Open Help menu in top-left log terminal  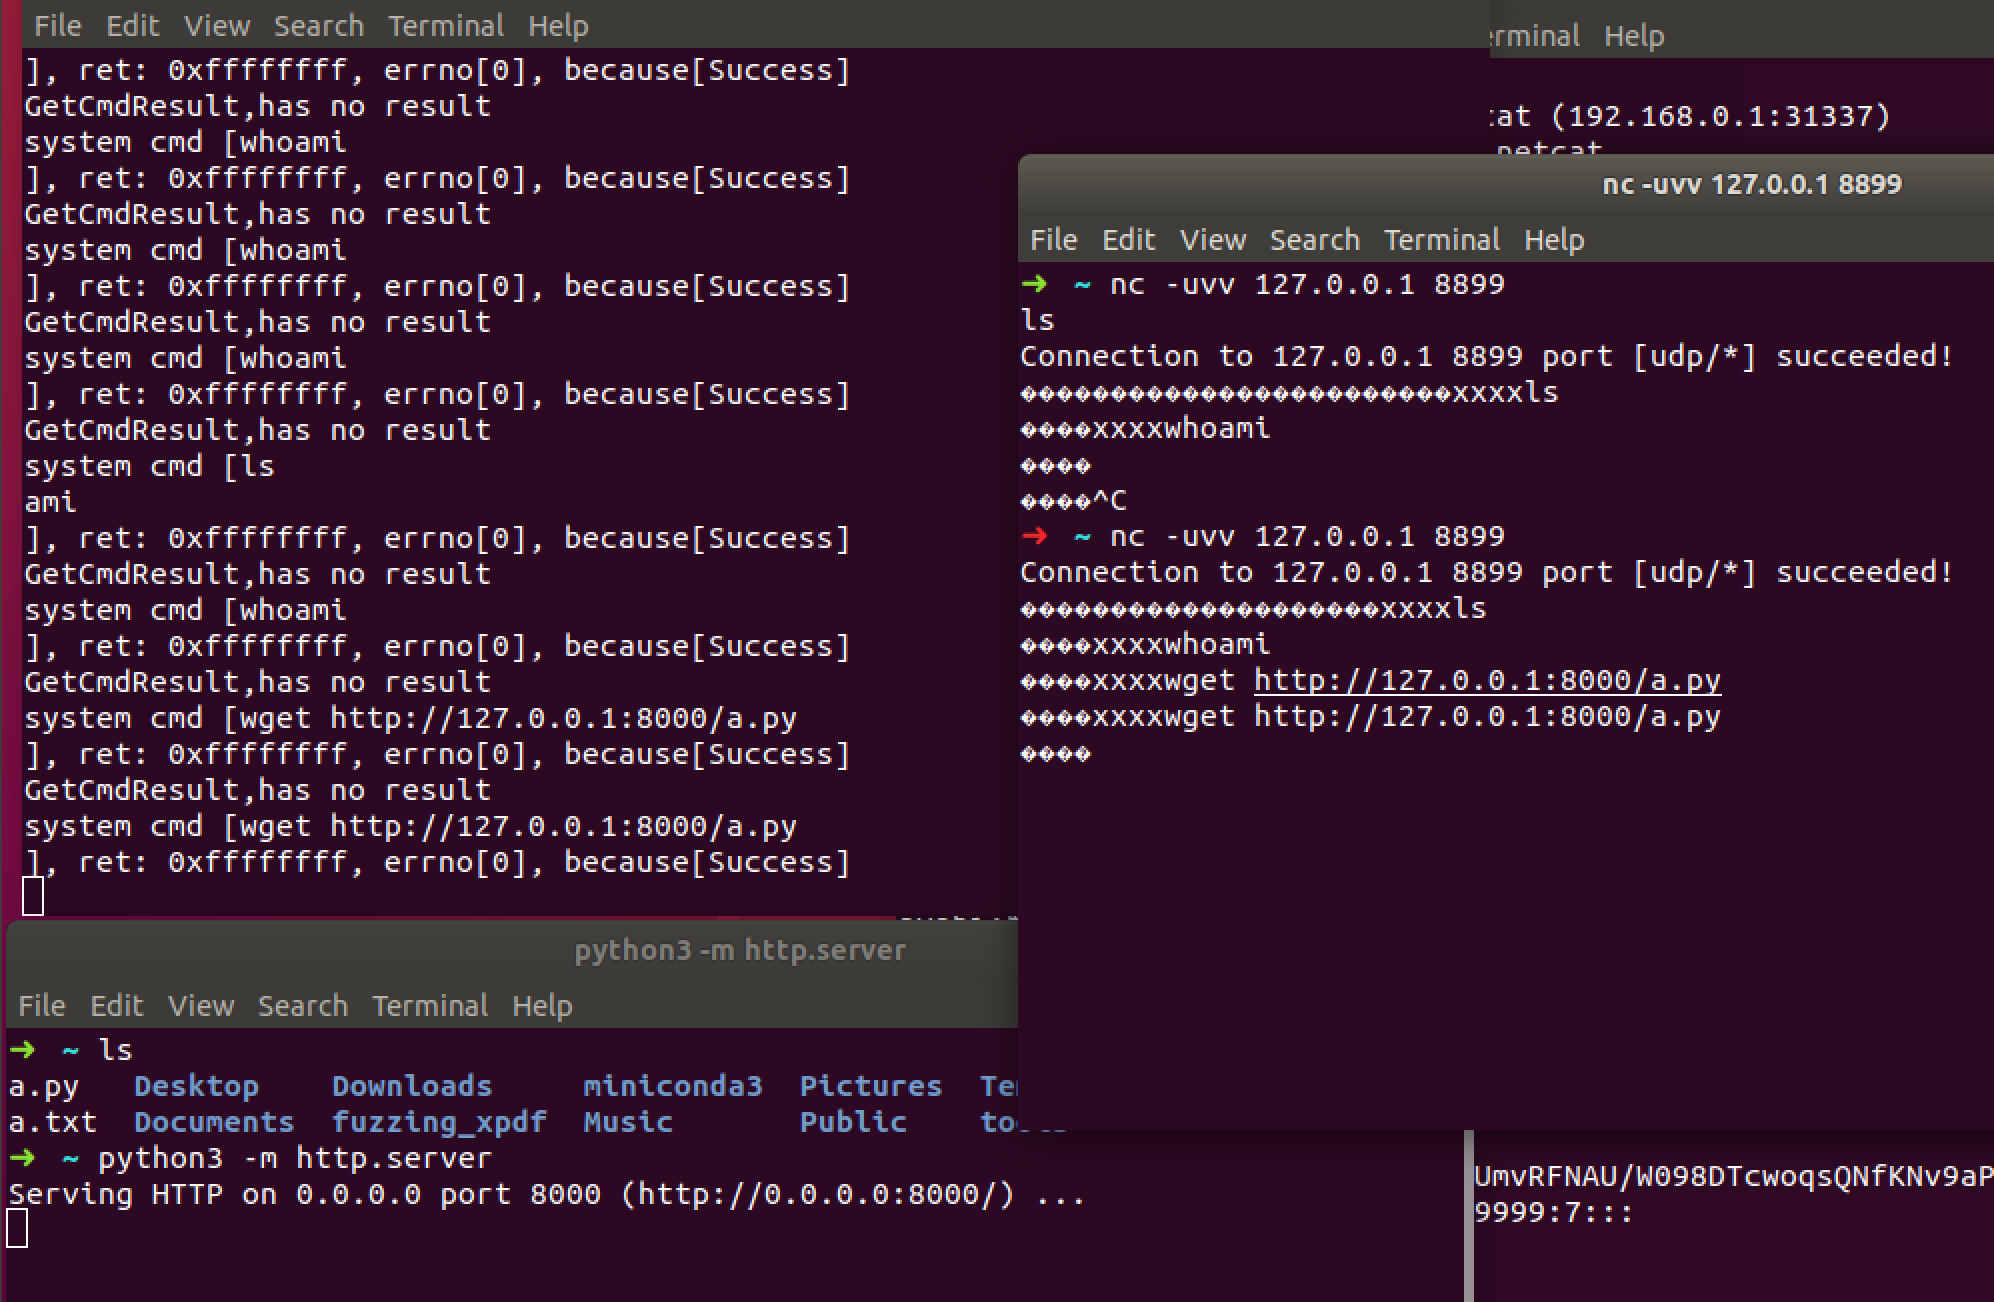coord(558,26)
